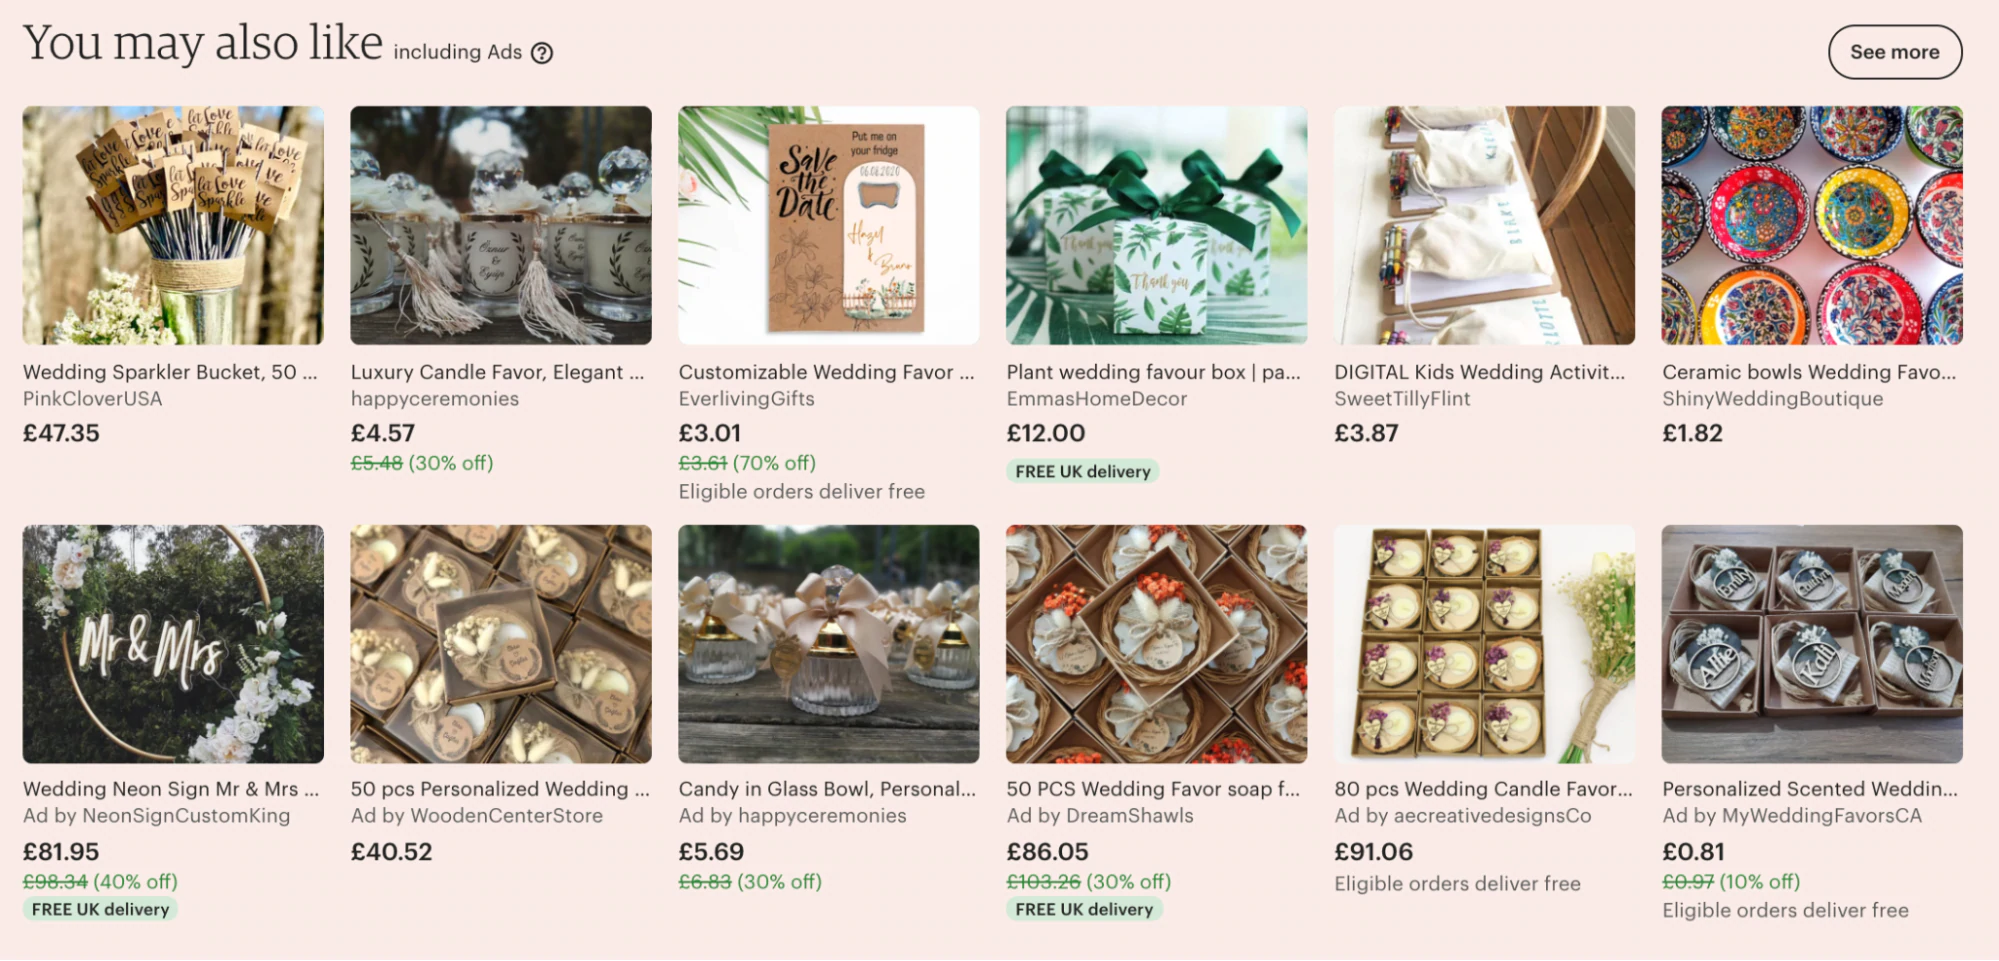Click Ad by DreamShawls seller text
1999x961 pixels.
click(x=1100, y=816)
